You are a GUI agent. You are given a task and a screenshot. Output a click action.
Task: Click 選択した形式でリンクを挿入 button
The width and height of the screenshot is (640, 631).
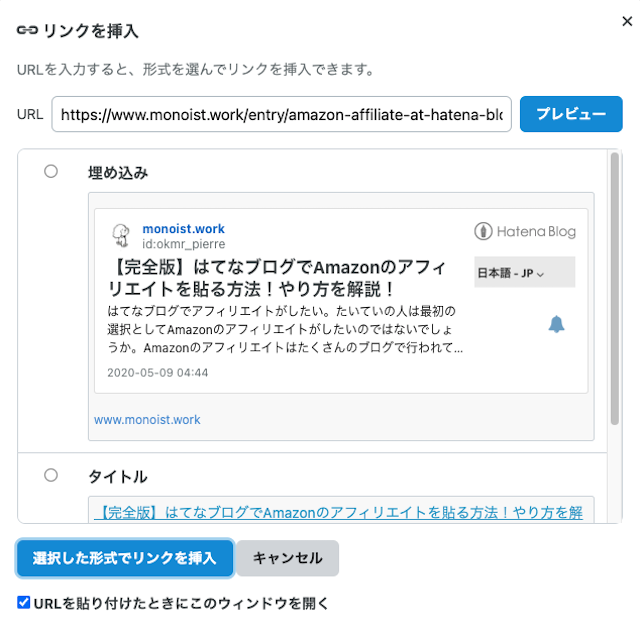pyautogui.click(x=125, y=558)
